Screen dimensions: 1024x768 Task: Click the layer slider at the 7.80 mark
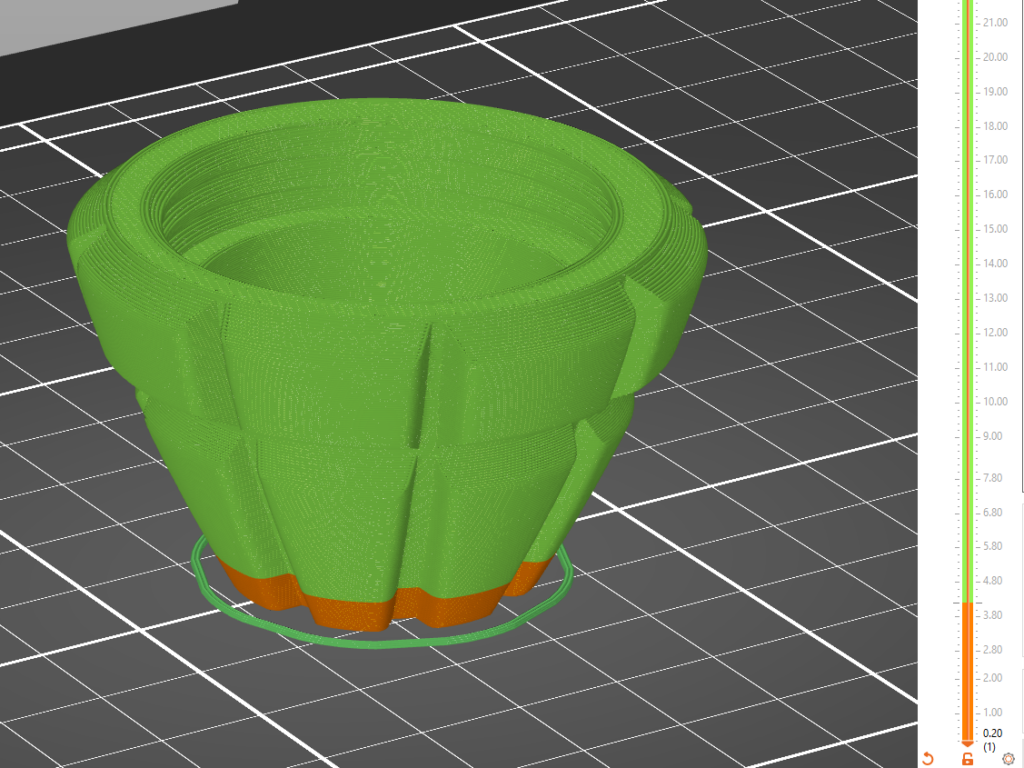pyautogui.click(x=967, y=478)
